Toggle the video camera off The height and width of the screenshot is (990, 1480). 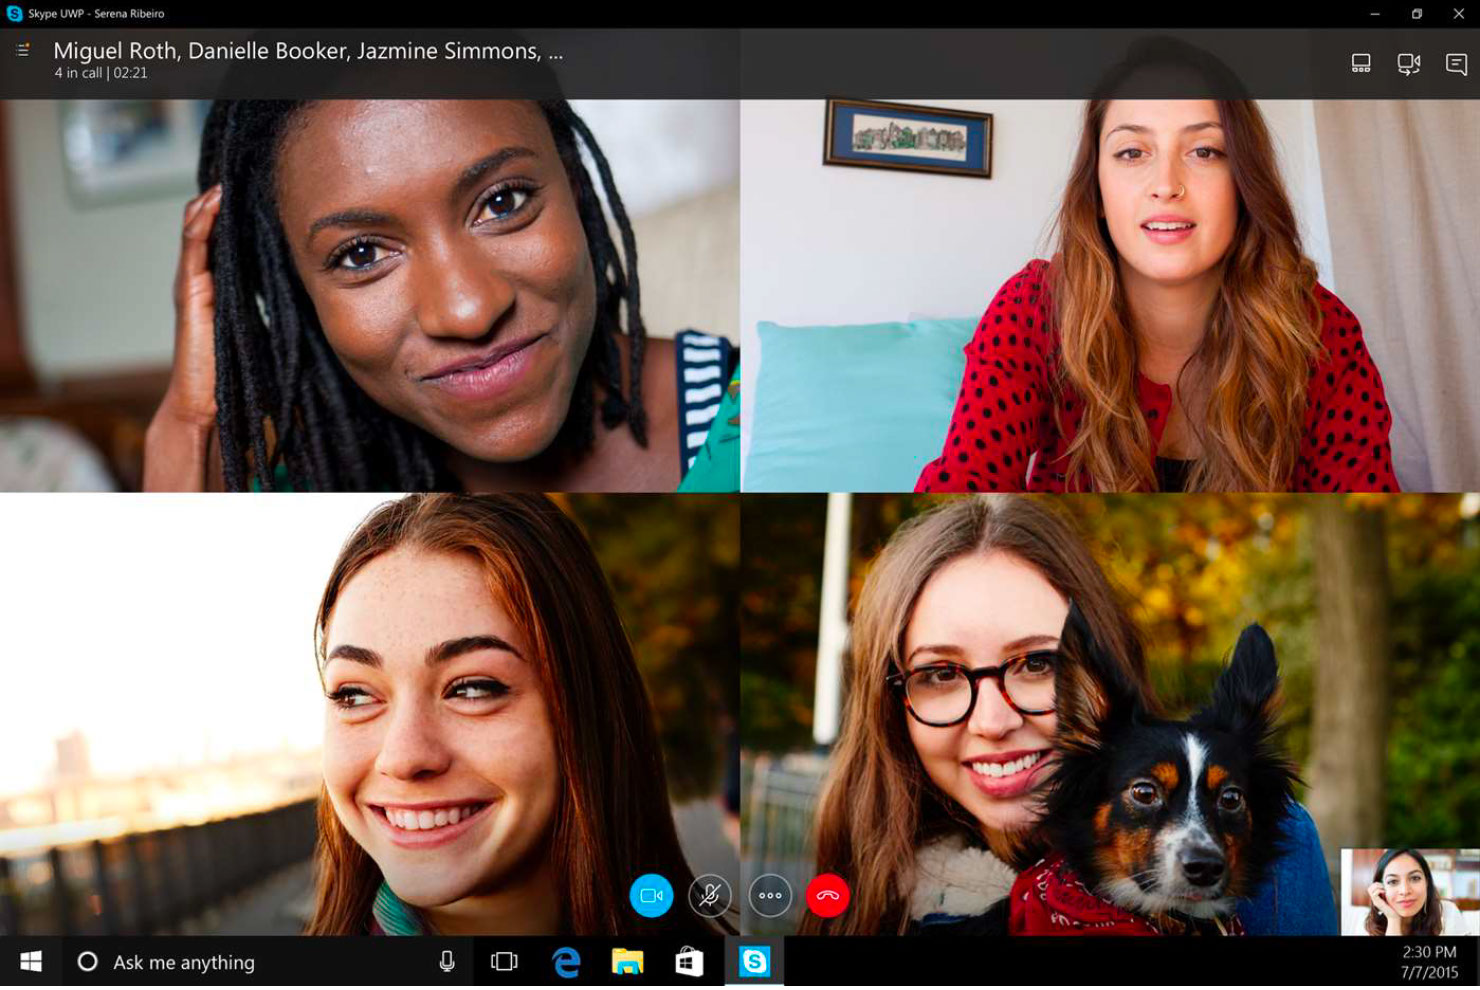(x=653, y=896)
